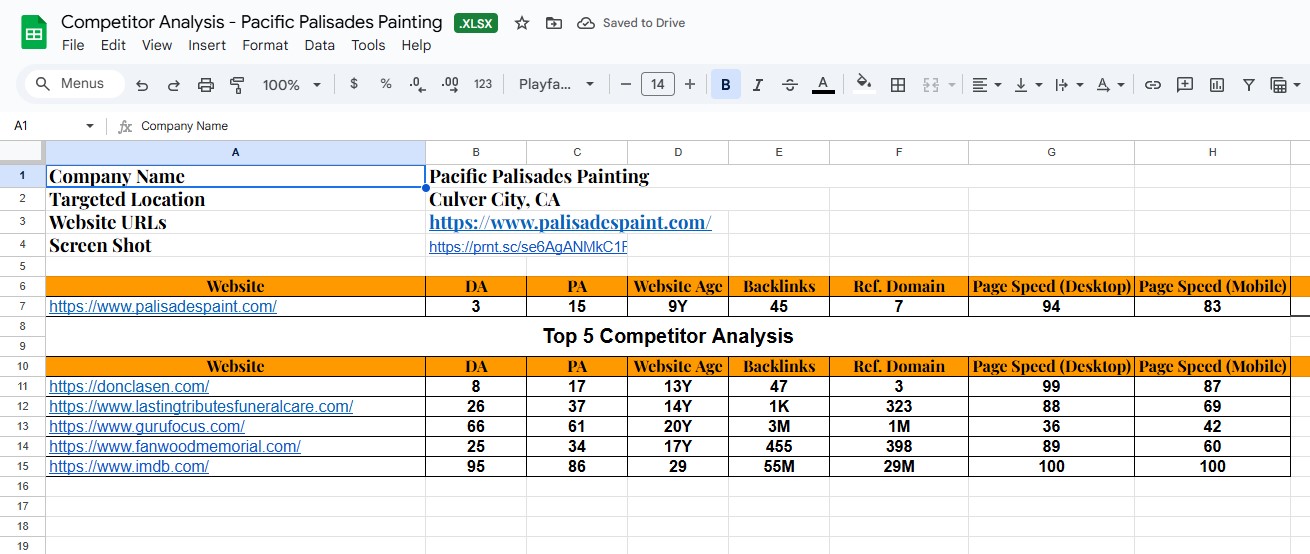Toggle bold formatting

pos(725,85)
